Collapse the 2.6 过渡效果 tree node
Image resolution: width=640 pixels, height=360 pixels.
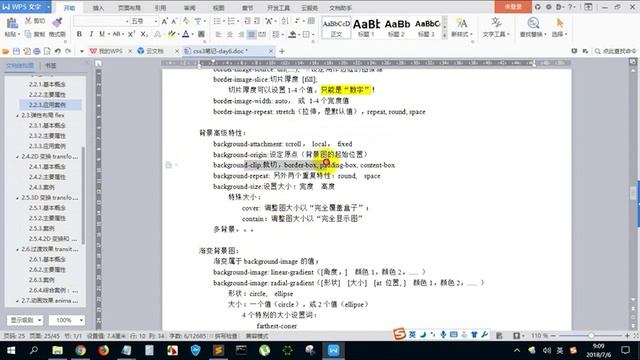click(x=18, y=249)
